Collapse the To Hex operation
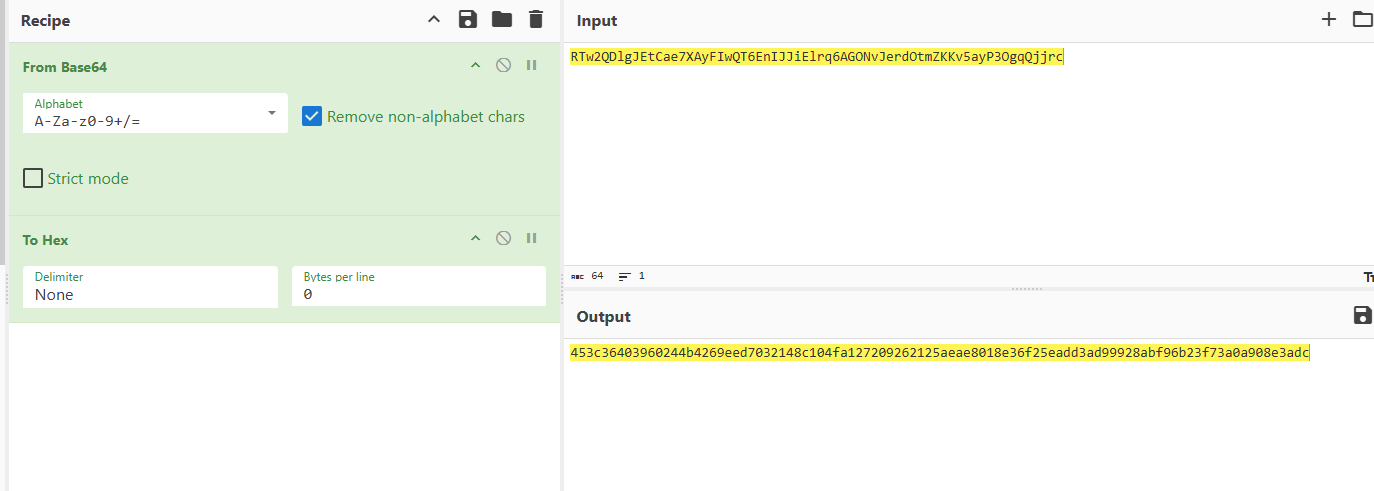The width and height of the screenshot is (1374, 491). [476, 238]
